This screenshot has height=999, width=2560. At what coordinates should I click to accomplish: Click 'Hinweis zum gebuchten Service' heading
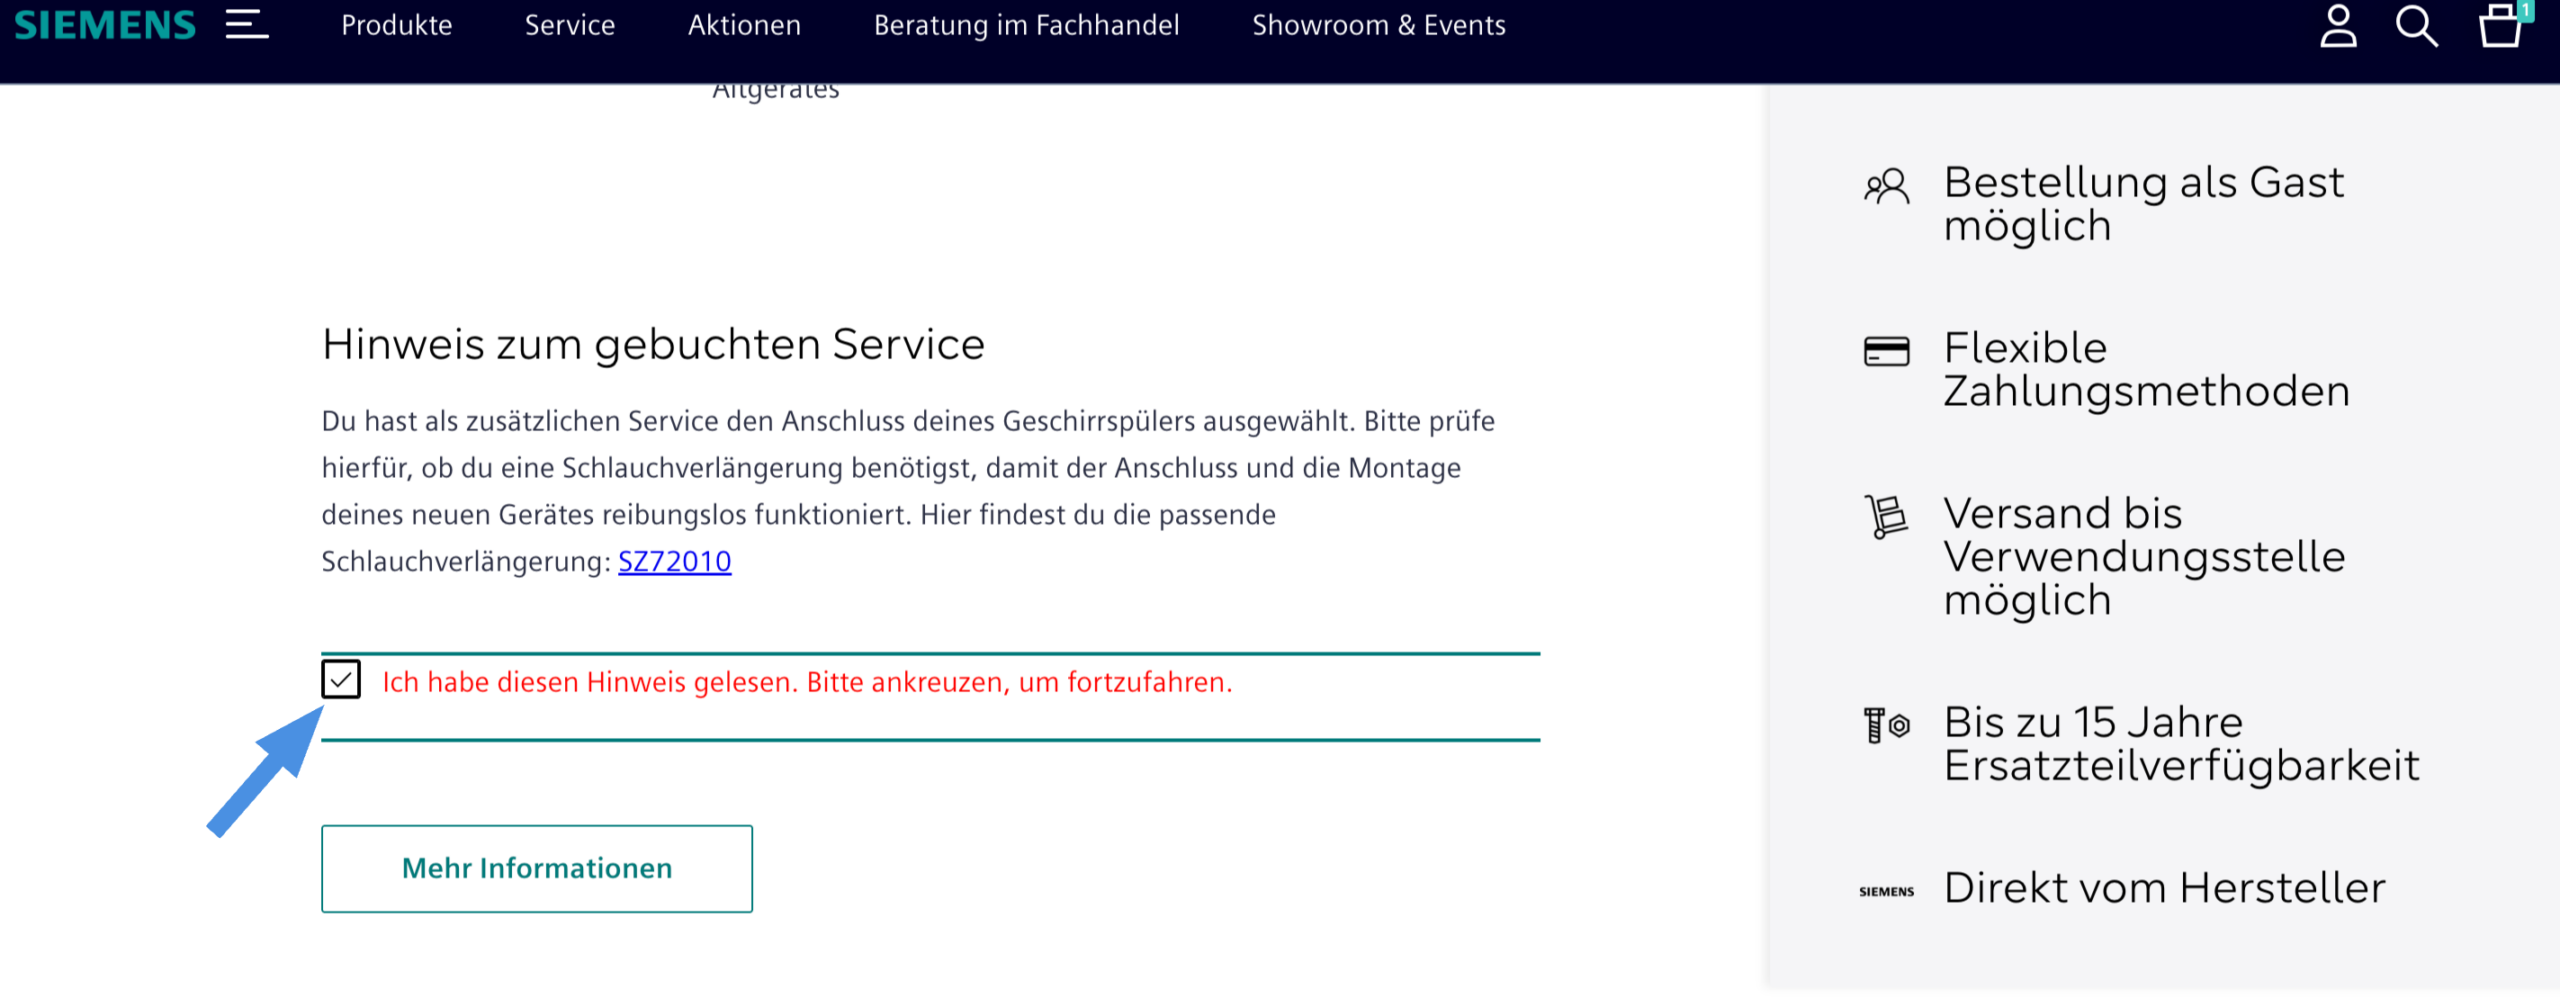653,345
